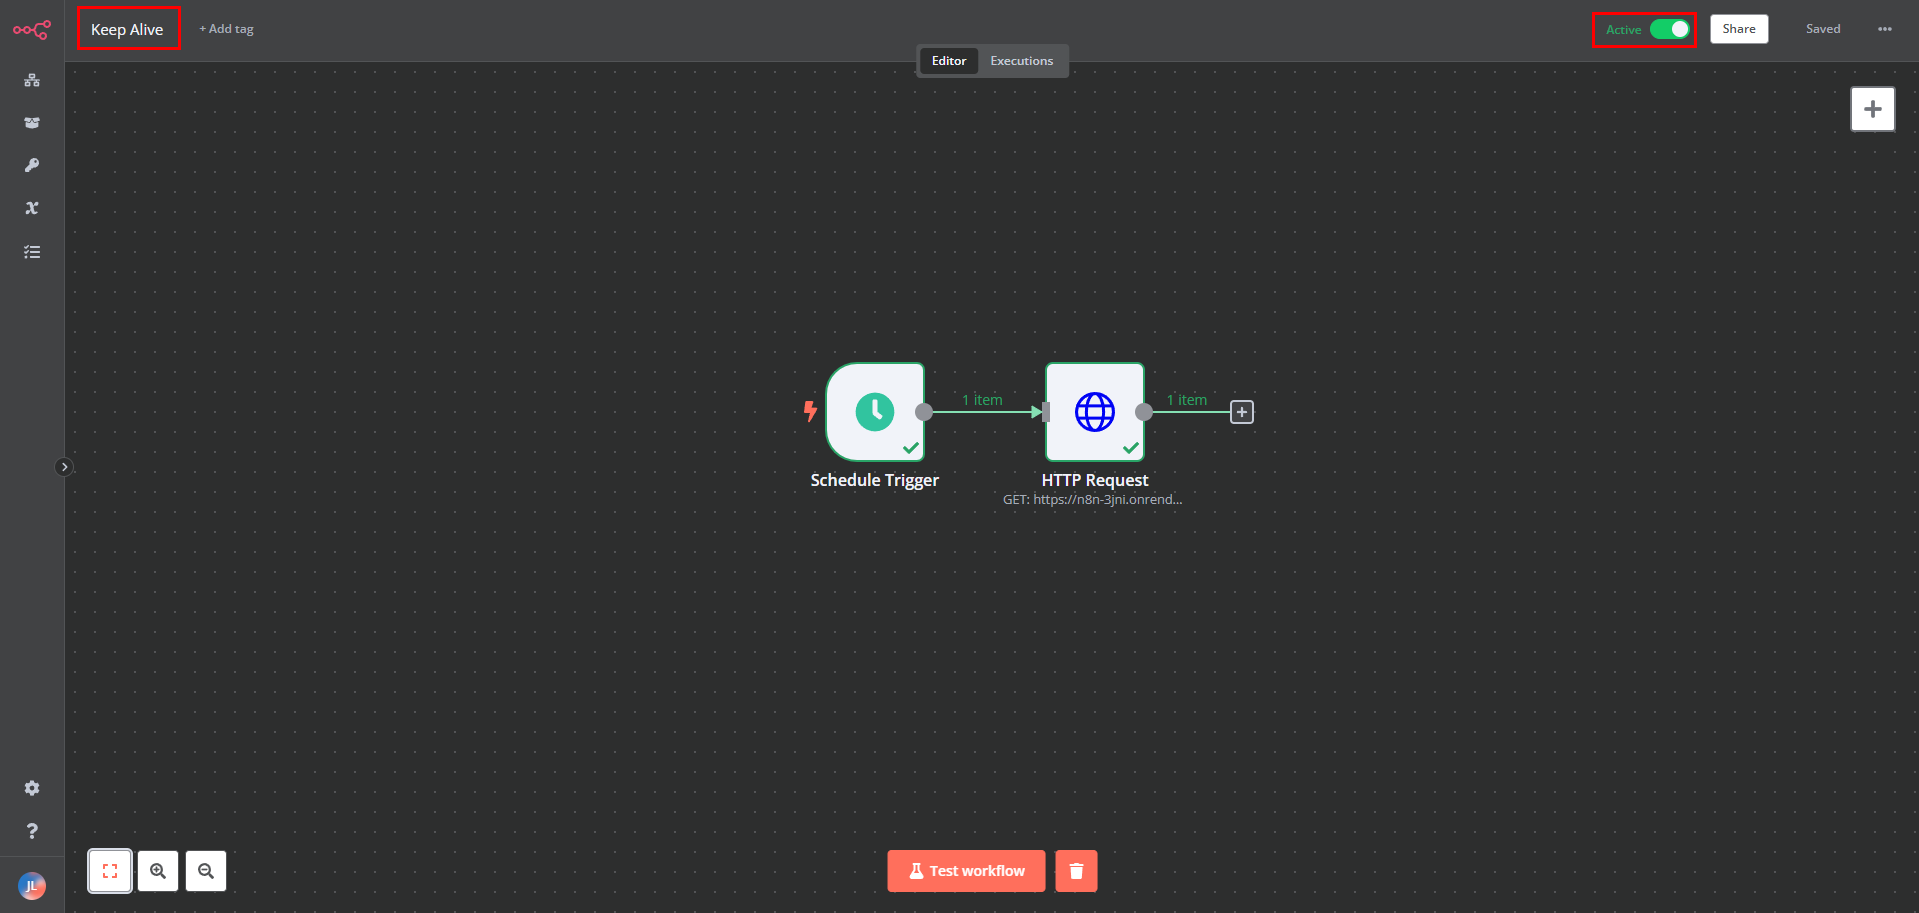Screen dimensions: 1919x913
Task: Open Credentials via the key icon
Action: 32,166
